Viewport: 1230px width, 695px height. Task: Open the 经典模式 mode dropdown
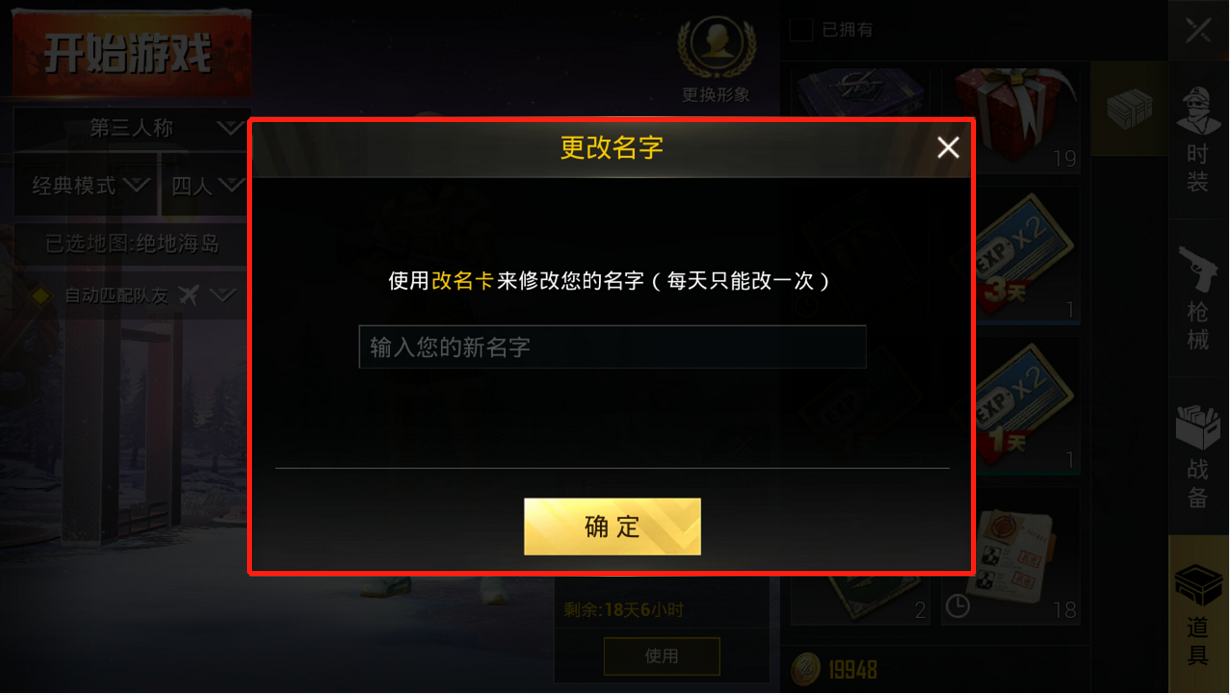pos(86,186)
